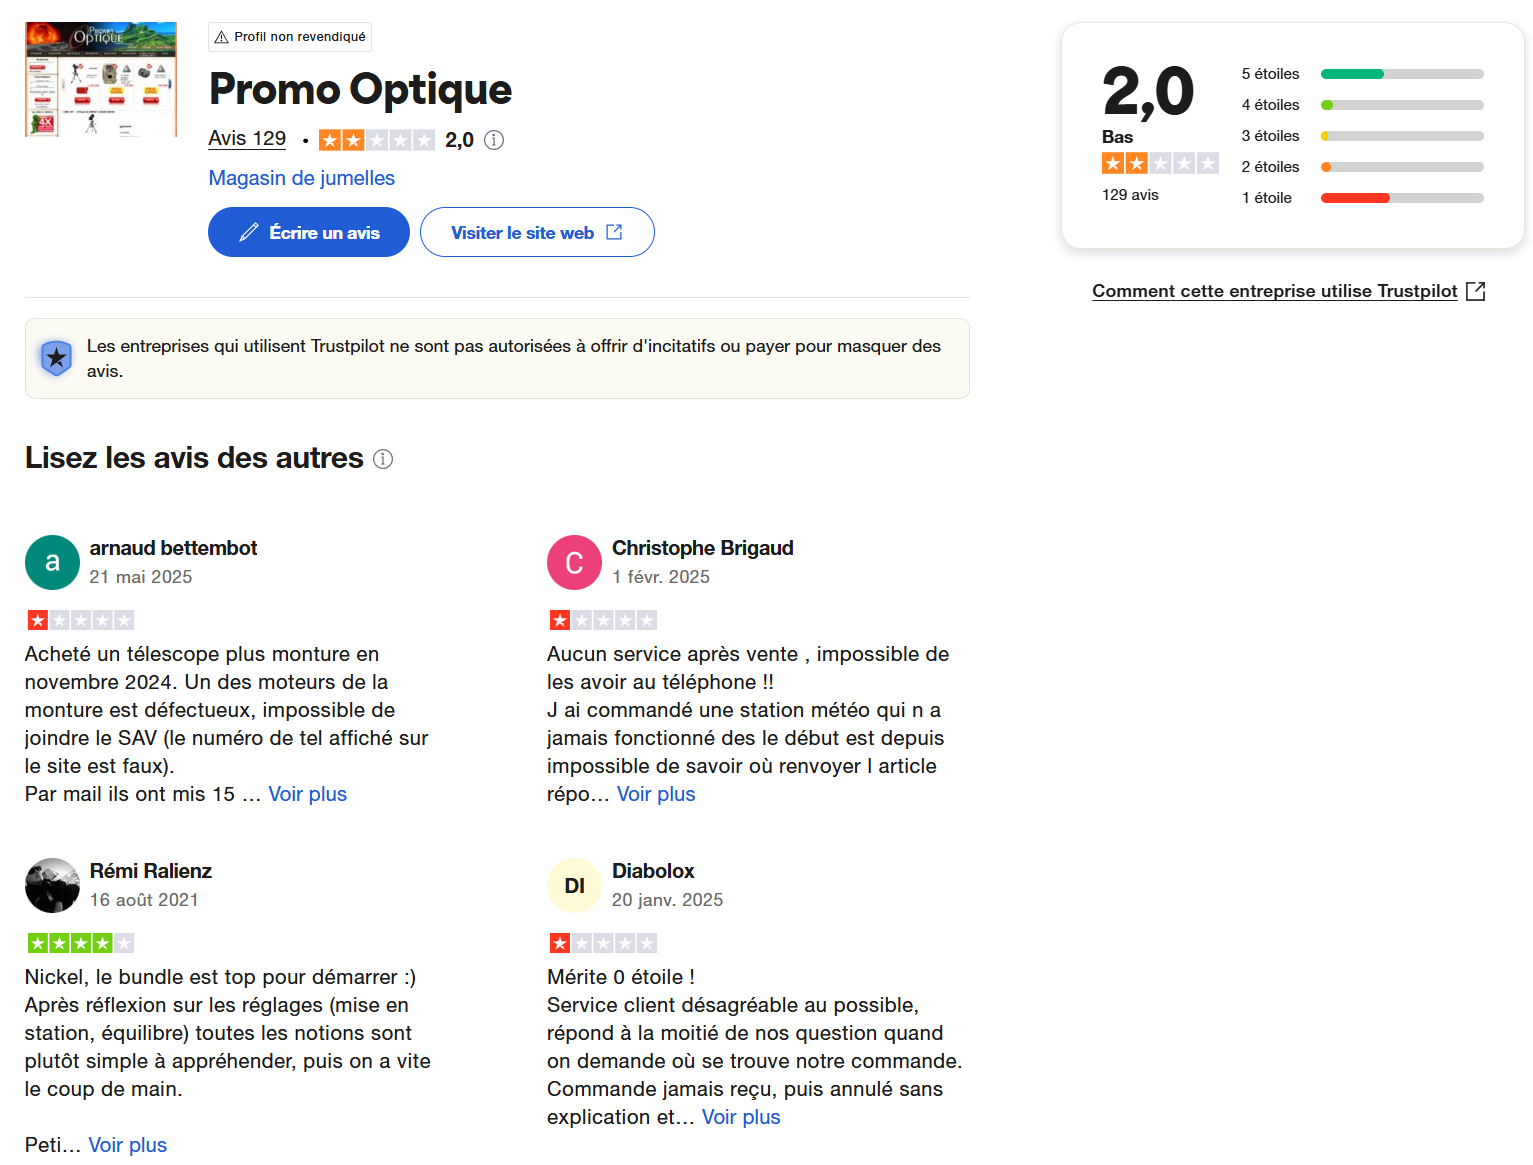Open Rémi Ralienz's profile photo
Image resolution: width=1533 pixels, height=1165 pixels.
[52, 885]
